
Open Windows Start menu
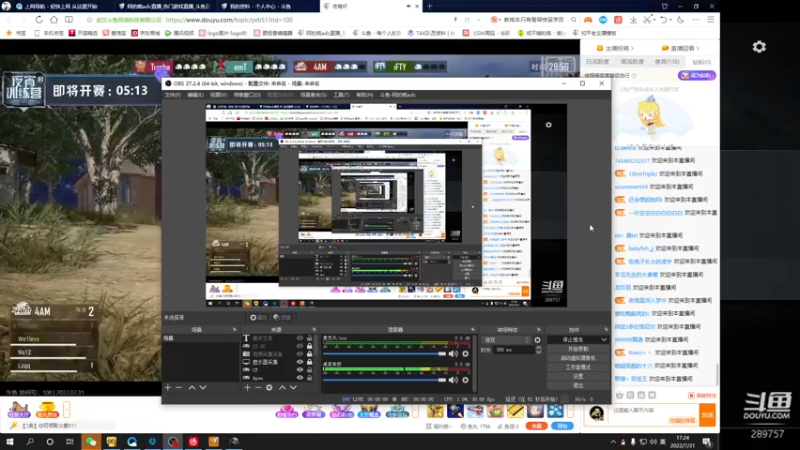(x=10, y=441)
